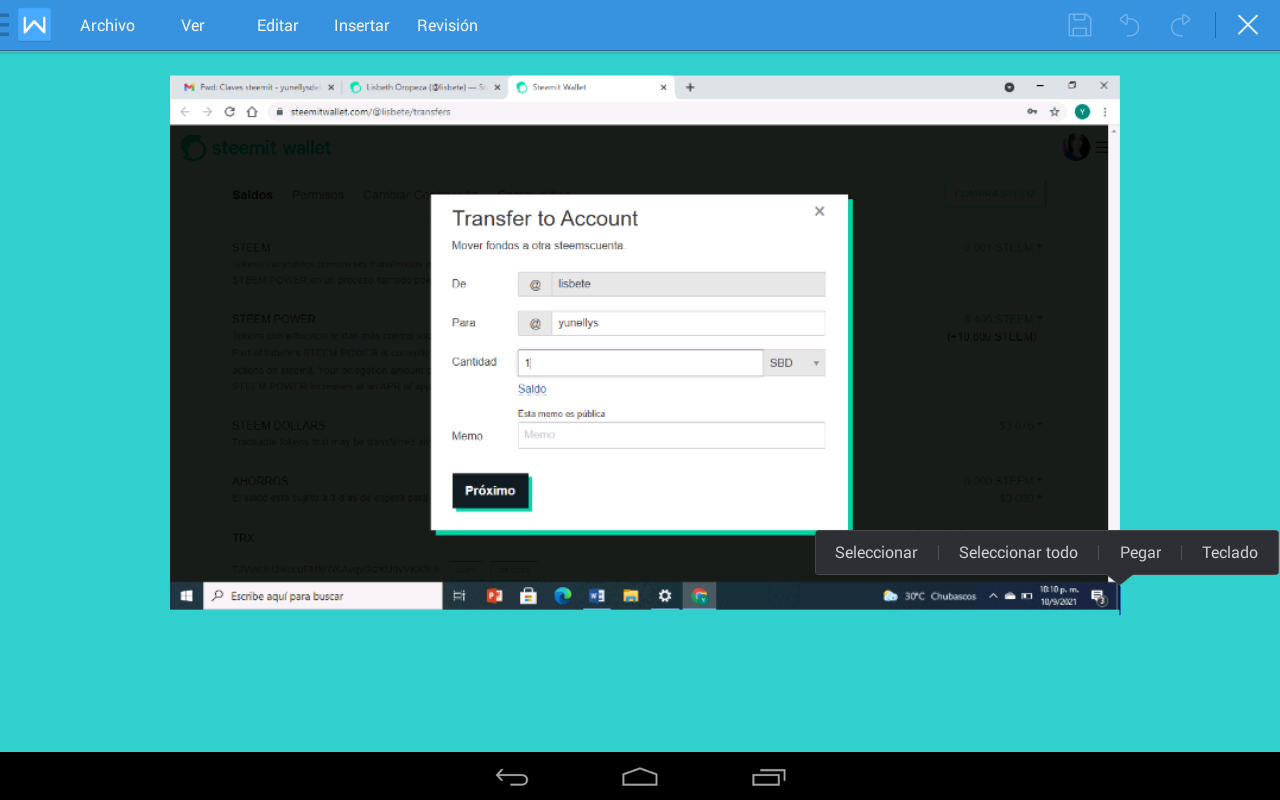Click the De field containing lisbete
Viewport: 1280px width, 800px height.
[x=671, y=284]
